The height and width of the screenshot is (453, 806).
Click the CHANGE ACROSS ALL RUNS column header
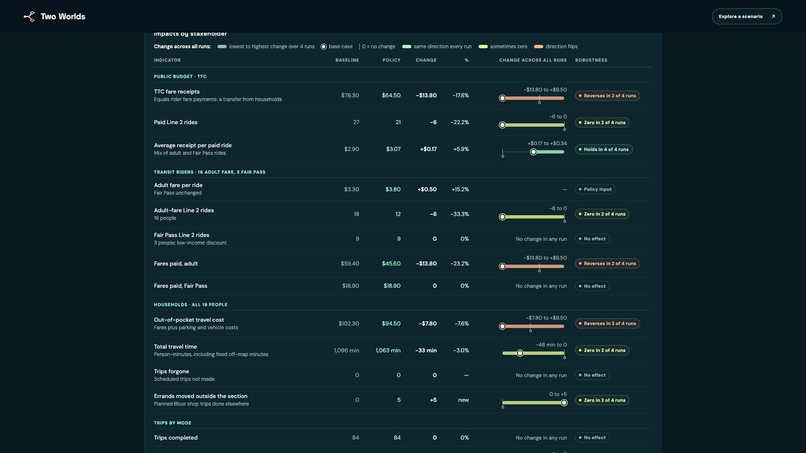tap(533, 60)
